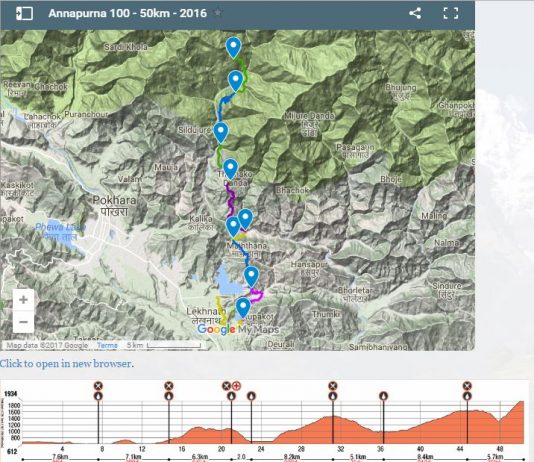Click 'Click to open in new browser' link
Viewport: 534px width, 462px height.
tap(67, 364)
